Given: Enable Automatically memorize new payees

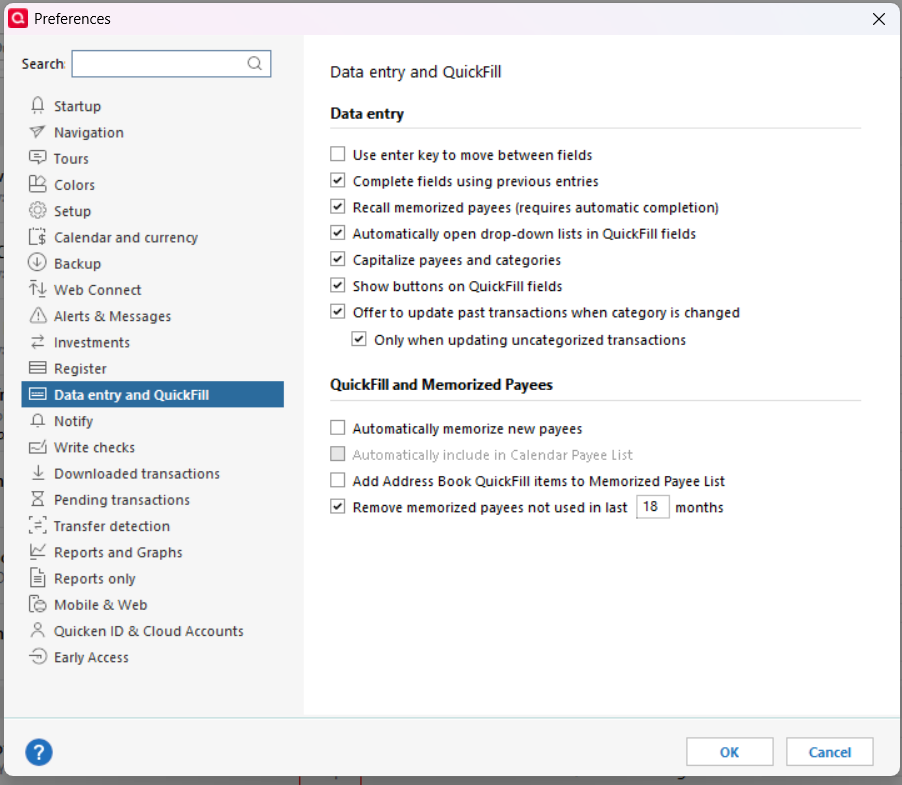Looking at the screenshot, I should coord(338,428).
